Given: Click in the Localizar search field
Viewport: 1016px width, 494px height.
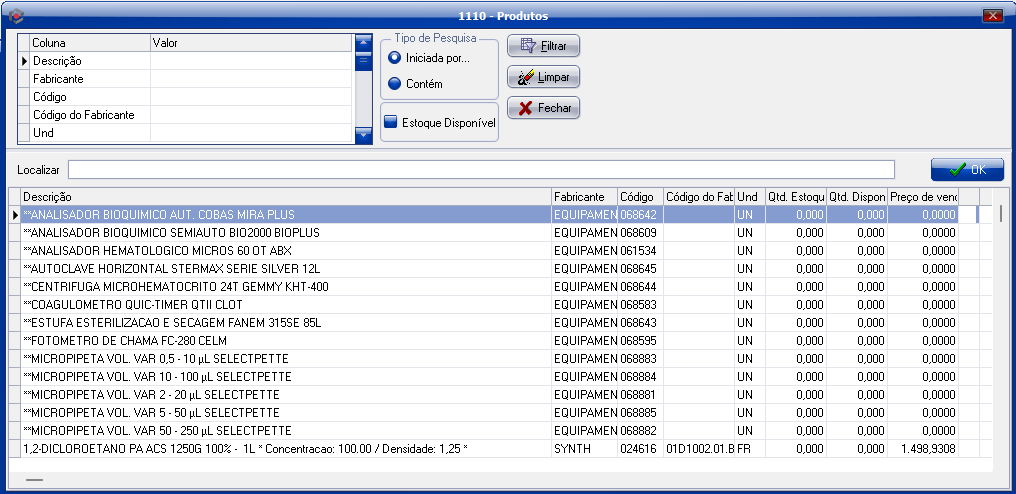Looking at the screenshot, I should [480, 169].
